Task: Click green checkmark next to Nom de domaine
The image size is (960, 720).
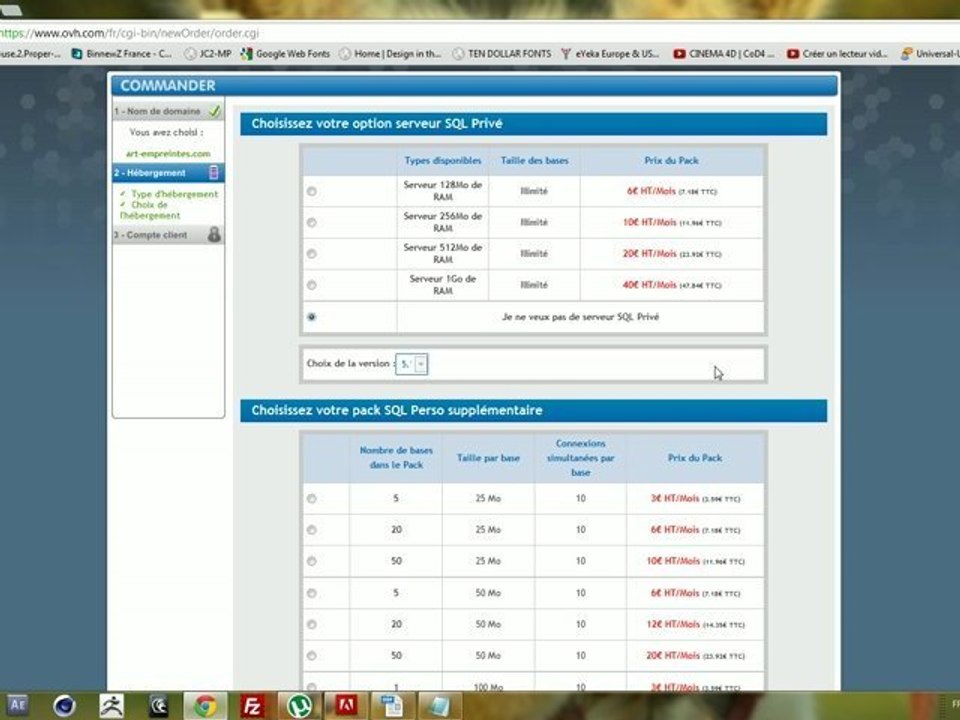Action: coord(214,111)
